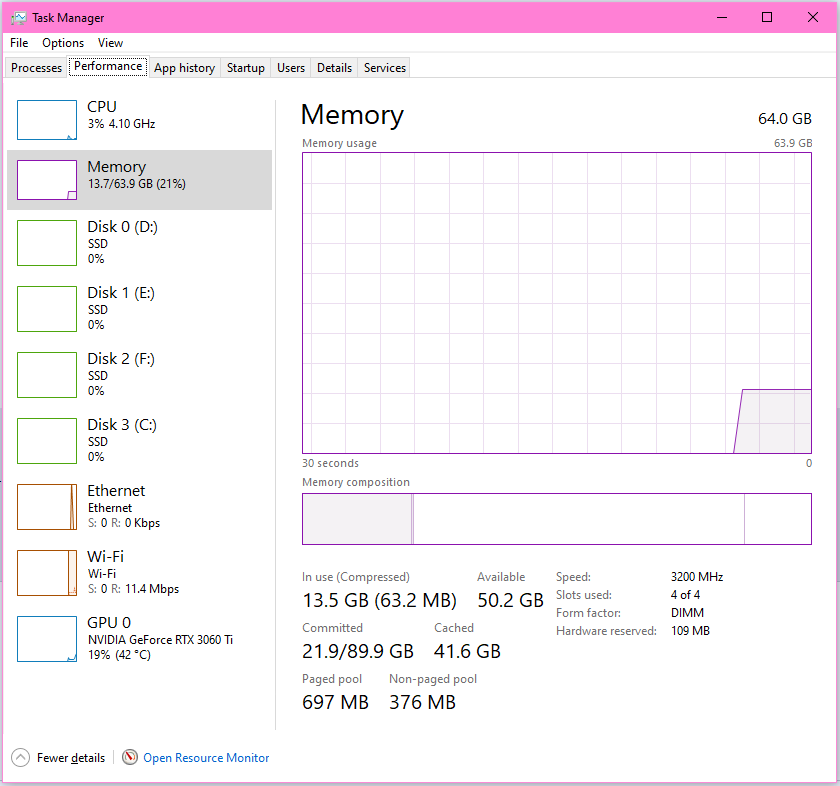Viewport: 840px width, 786px height.
Task: Select the Memory usage mini graph
Action: [x=47, y=180]
